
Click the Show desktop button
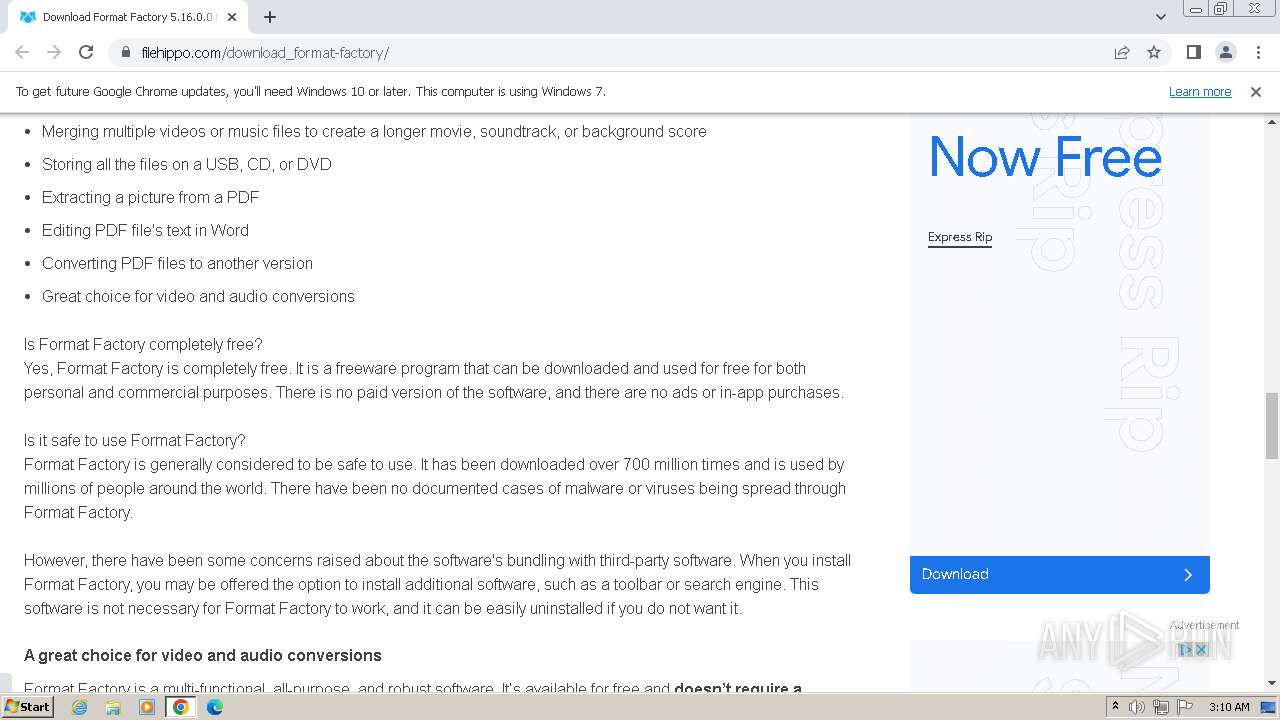[1269, 707]
